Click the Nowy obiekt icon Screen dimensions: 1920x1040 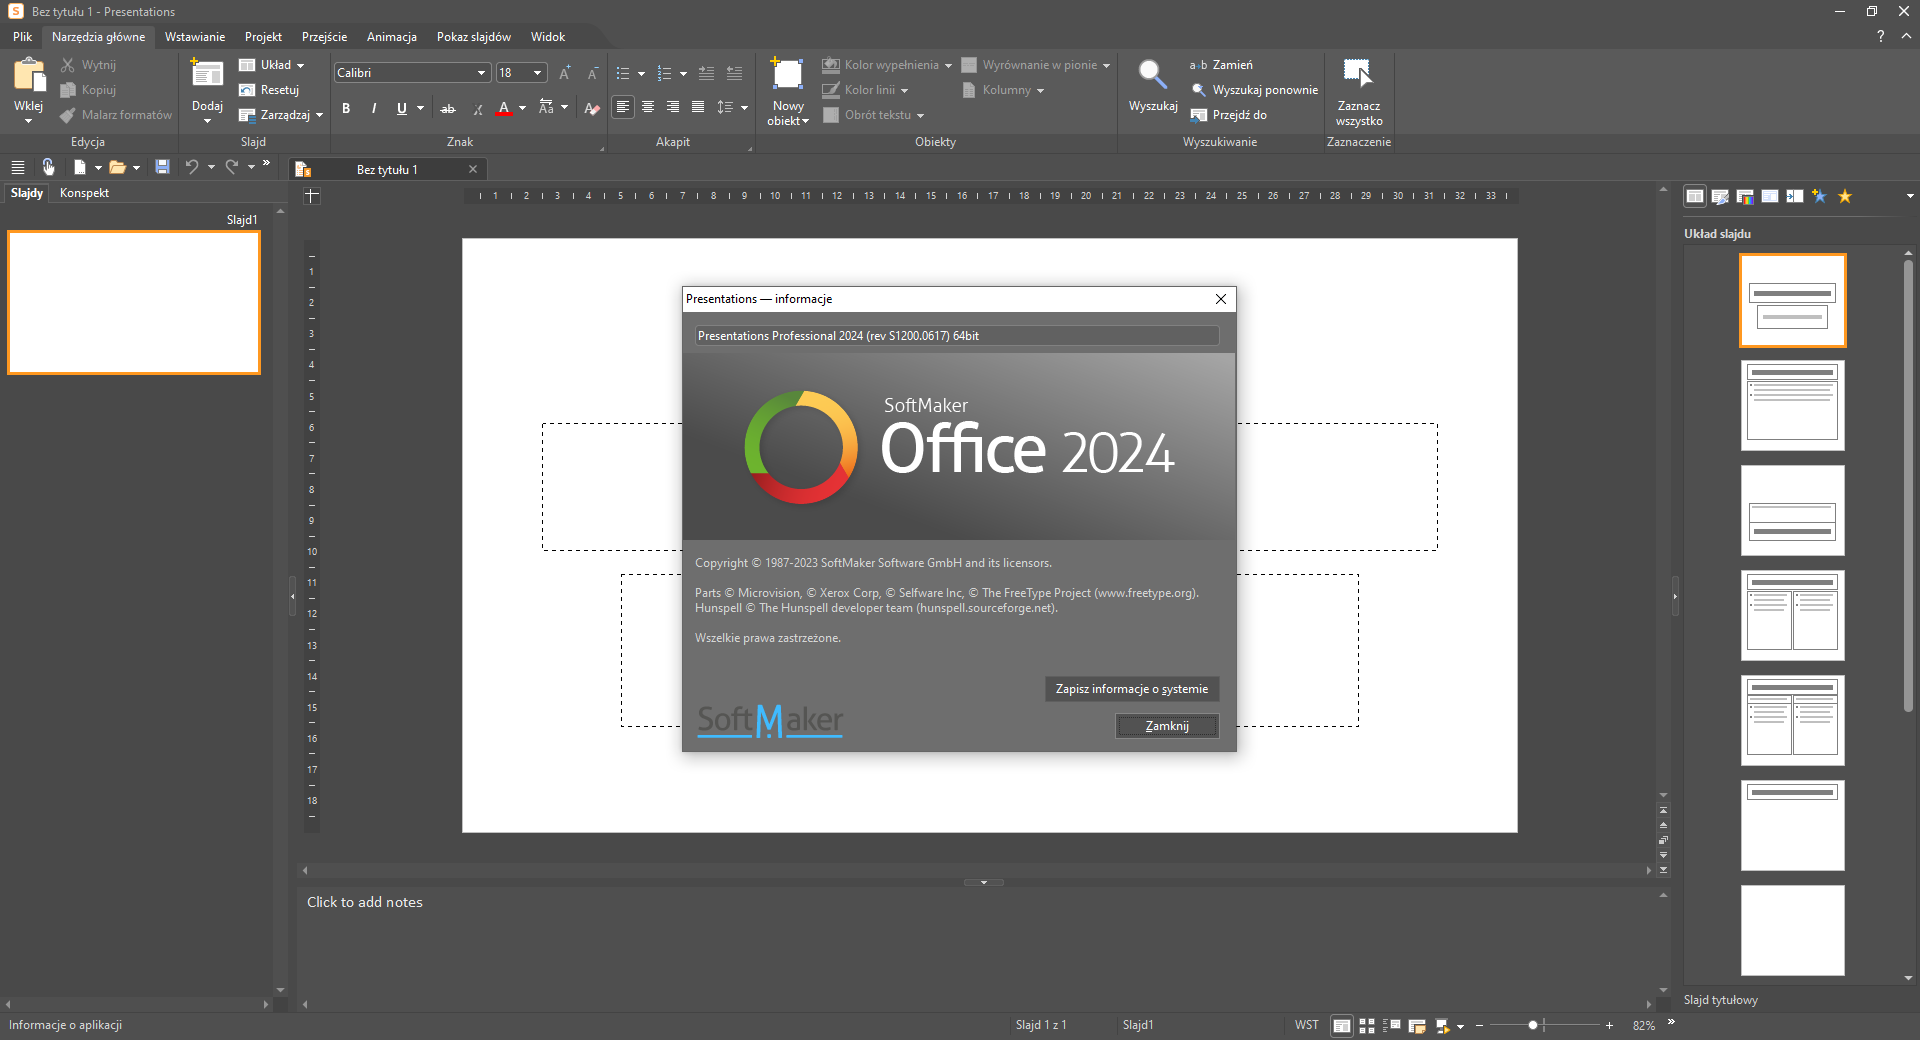click(x=788, y=74)
